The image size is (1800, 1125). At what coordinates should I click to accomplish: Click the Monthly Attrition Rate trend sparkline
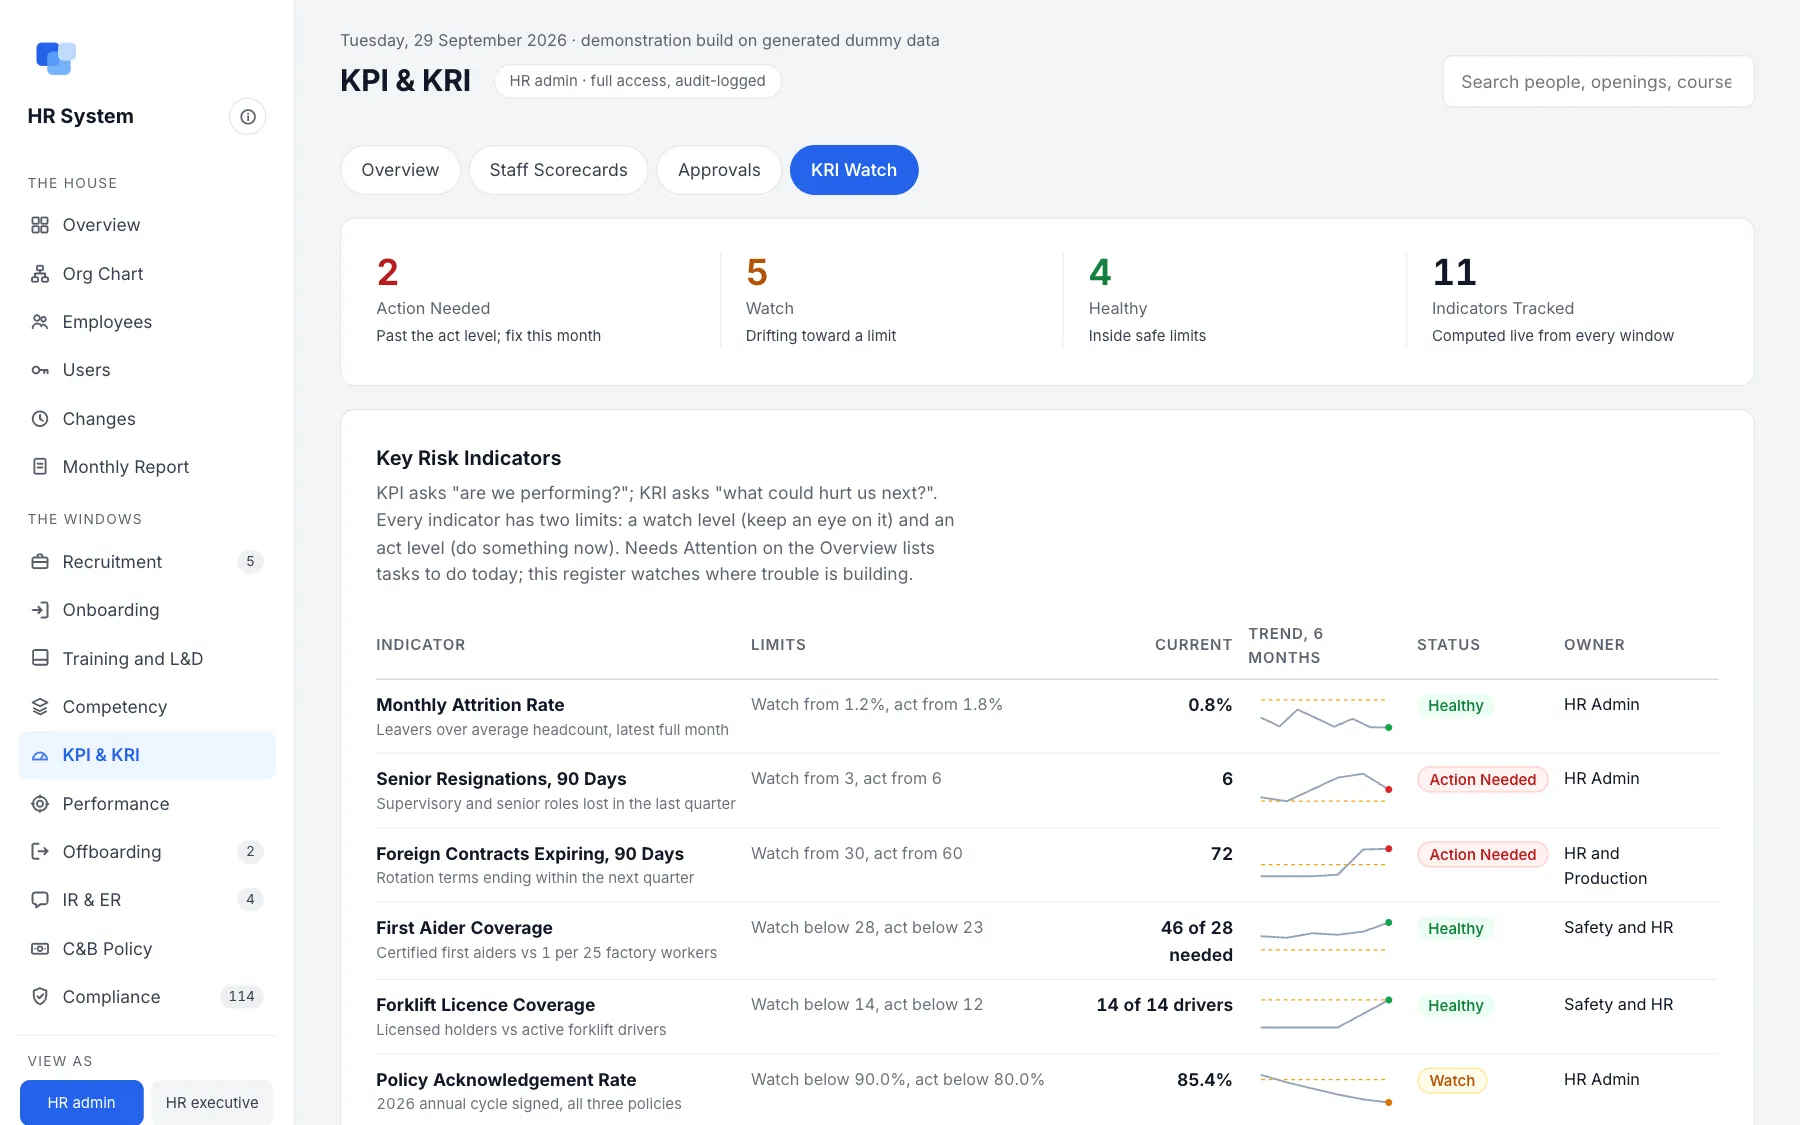click(1326, 714)
